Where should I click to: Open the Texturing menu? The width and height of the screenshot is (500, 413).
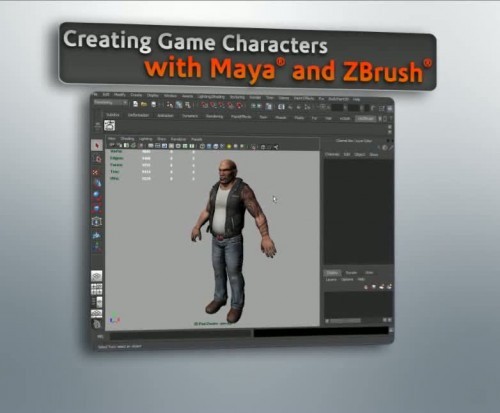[237, 97]
